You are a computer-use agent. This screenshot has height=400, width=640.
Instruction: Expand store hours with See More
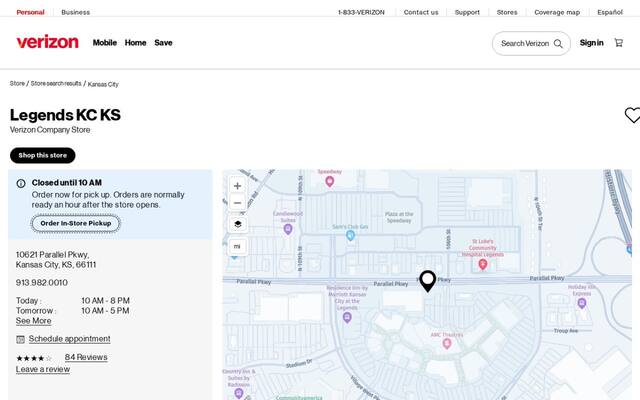tap(33, 321)
